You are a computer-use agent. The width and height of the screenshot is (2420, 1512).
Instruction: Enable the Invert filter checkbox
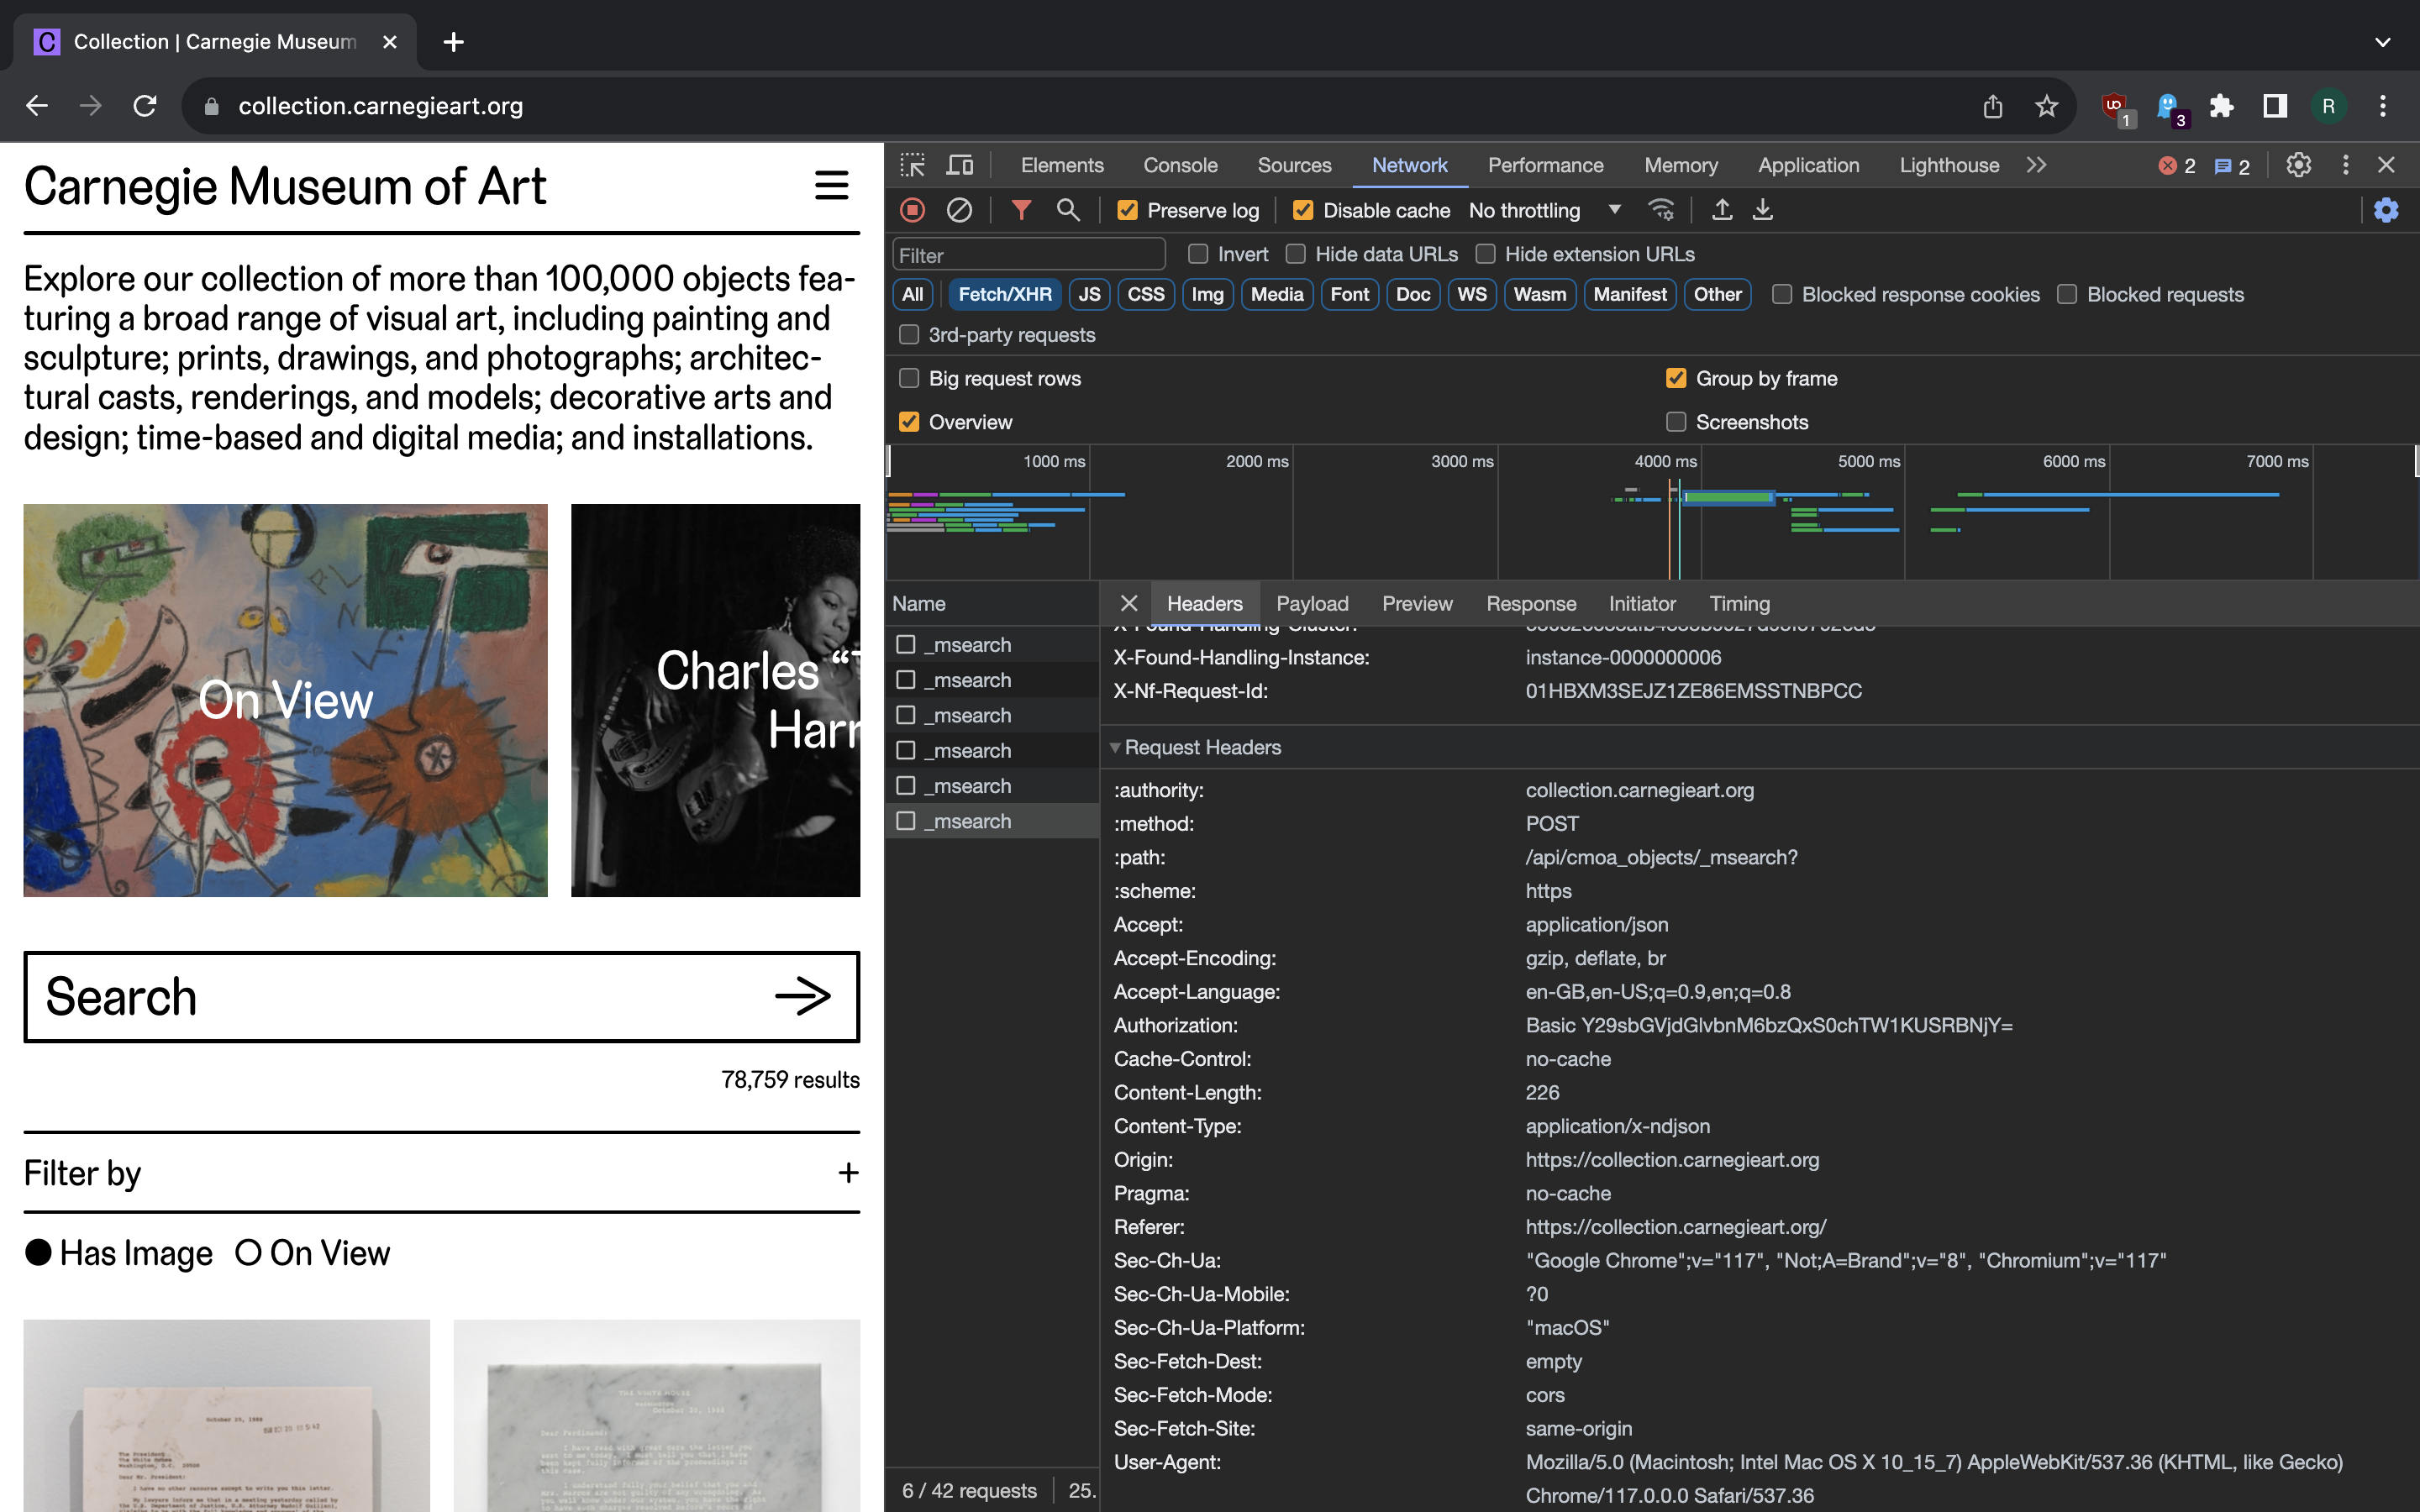(x=1197, y=254)
